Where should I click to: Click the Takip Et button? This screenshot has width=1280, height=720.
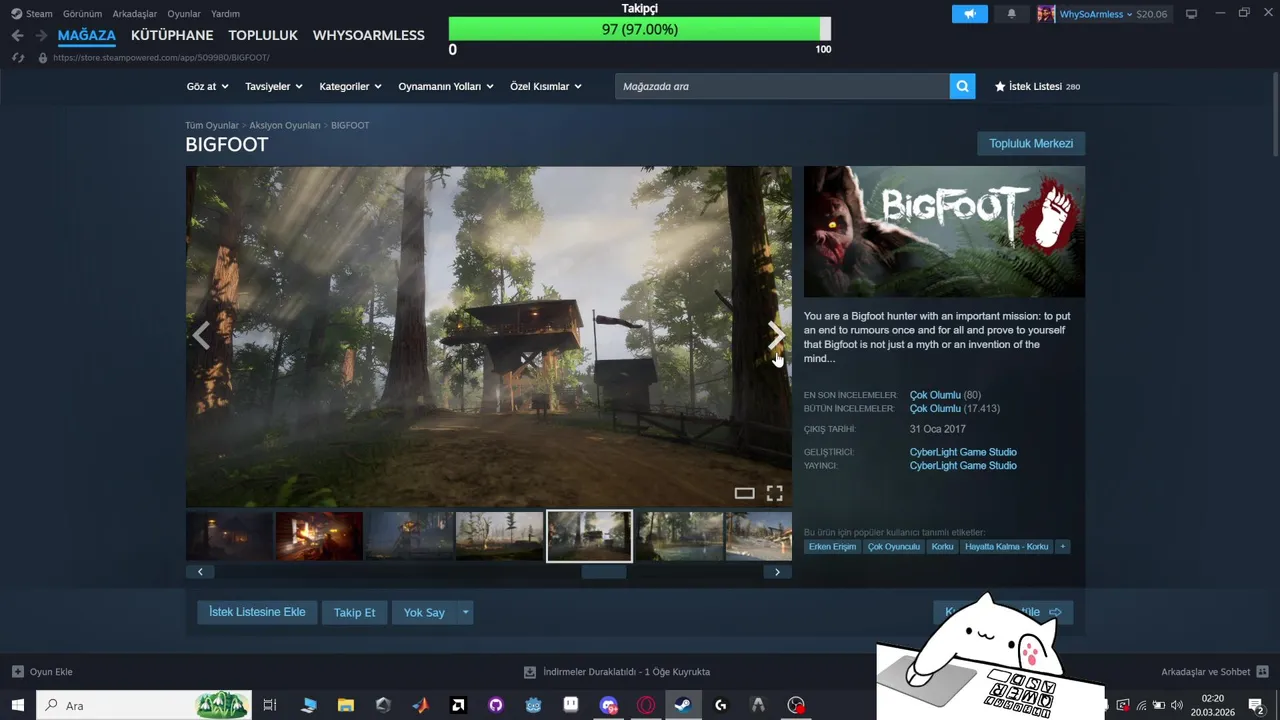pos(355,612)
